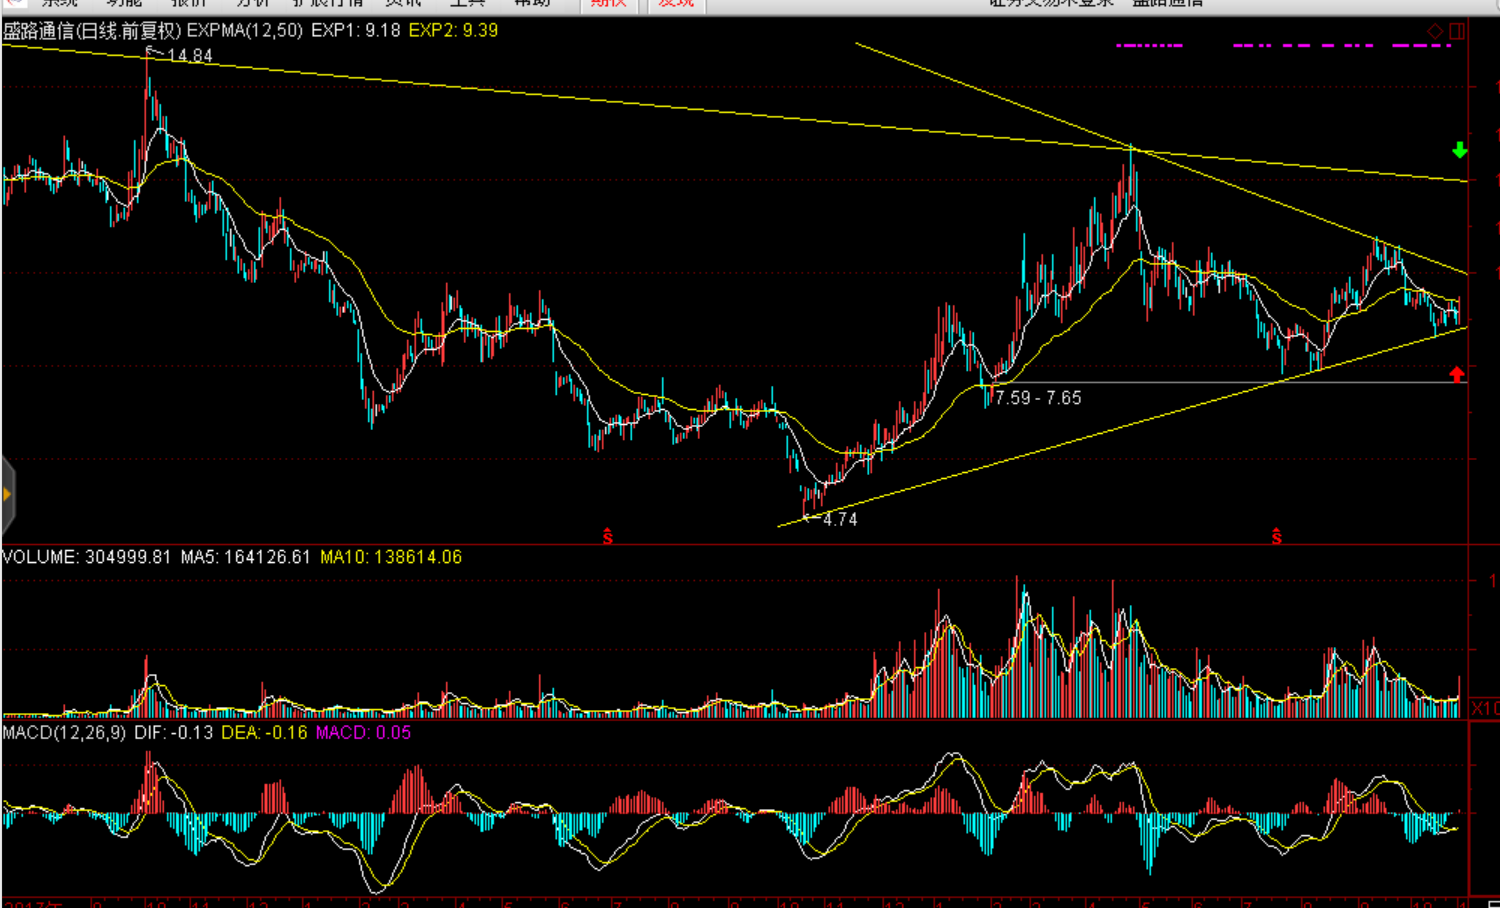Click the 14.84 high price marker
Screen dimensions: 1500x908
pyautogui.click(x=189, y=56)
